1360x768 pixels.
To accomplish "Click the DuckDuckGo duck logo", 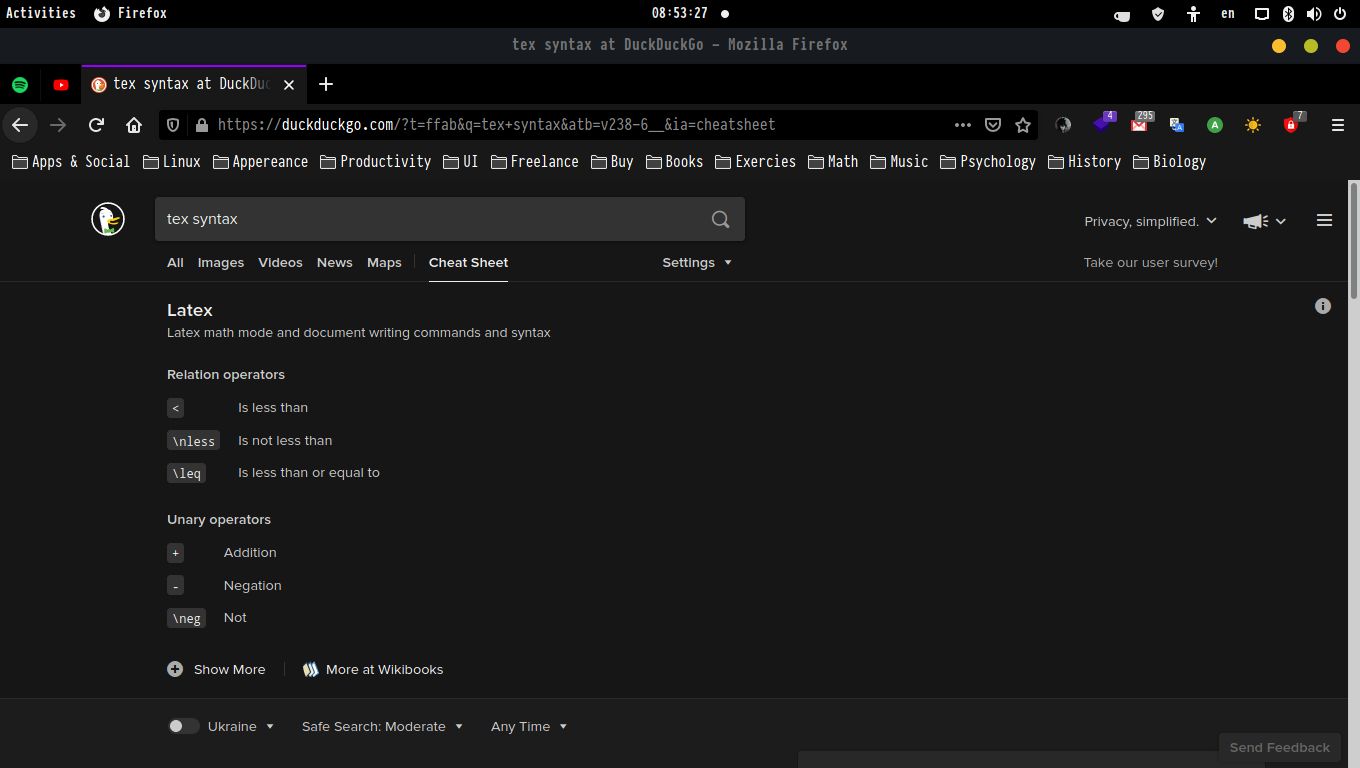I will pos(108,219).
